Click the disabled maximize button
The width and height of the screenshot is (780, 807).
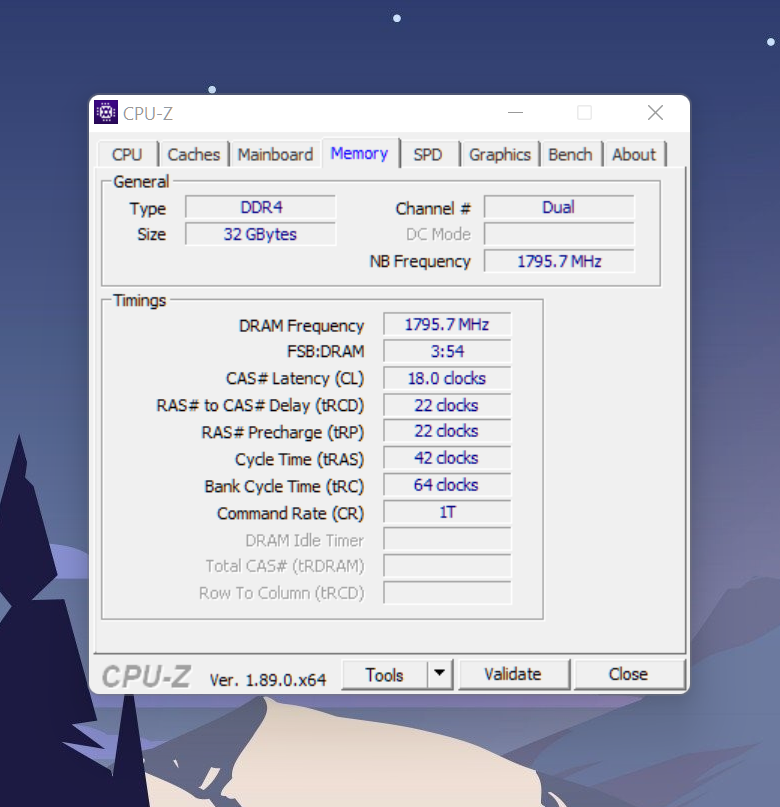(x=584, y=113)
